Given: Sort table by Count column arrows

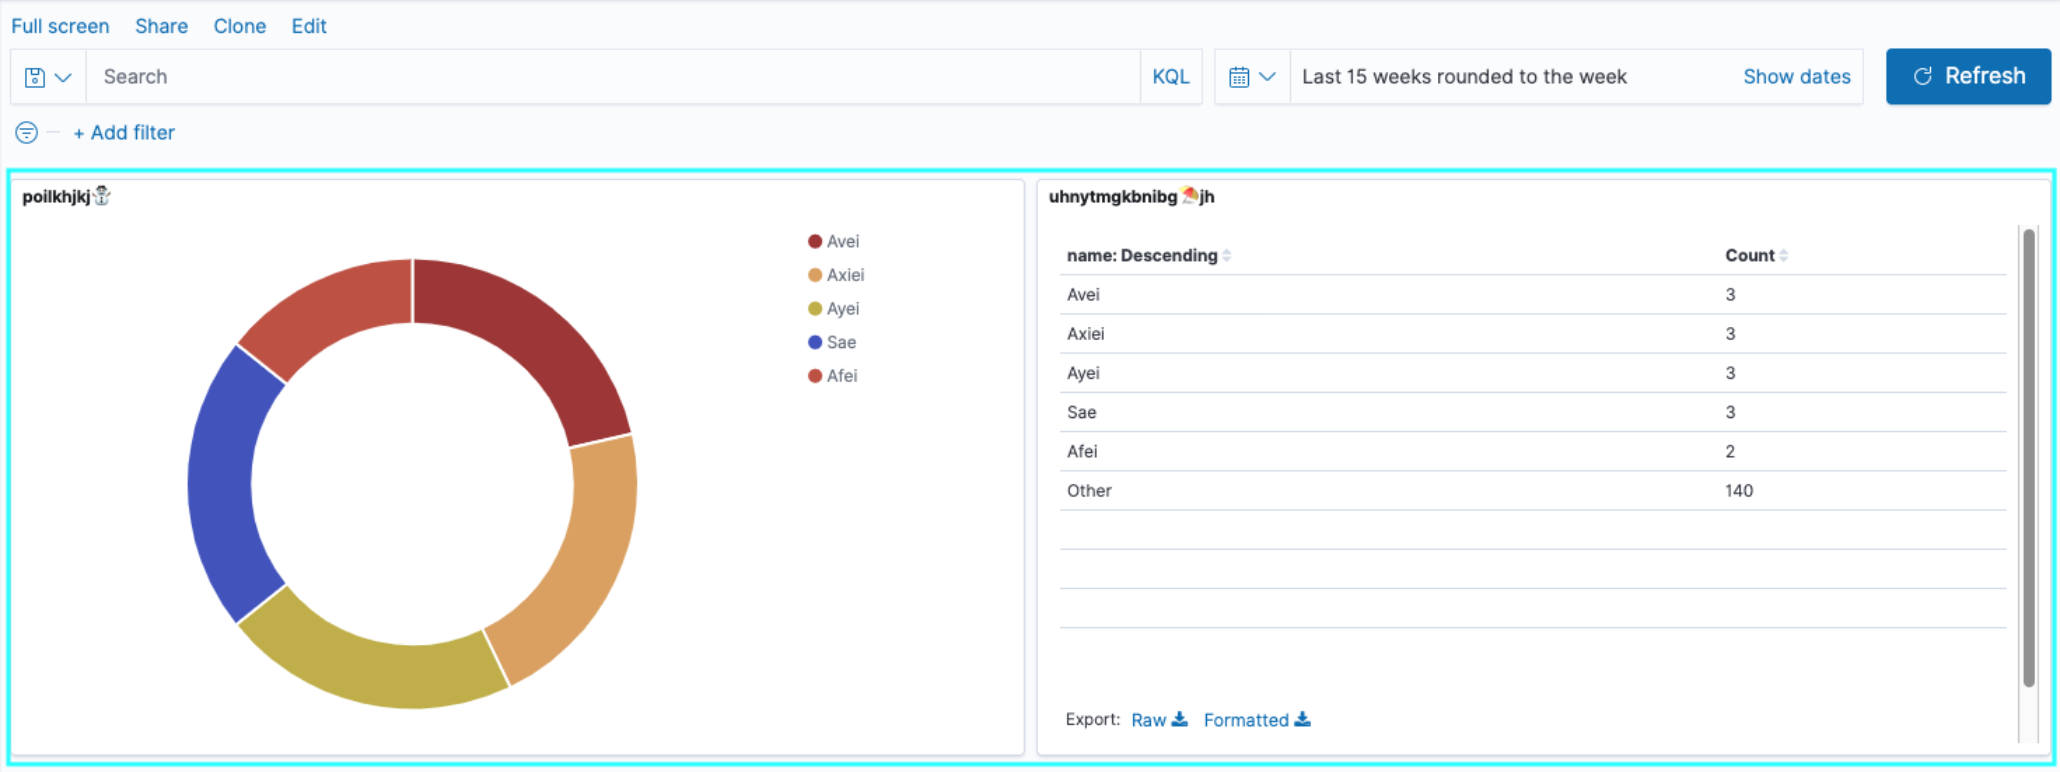Looking at the screenshot, I should (1783, 256).
